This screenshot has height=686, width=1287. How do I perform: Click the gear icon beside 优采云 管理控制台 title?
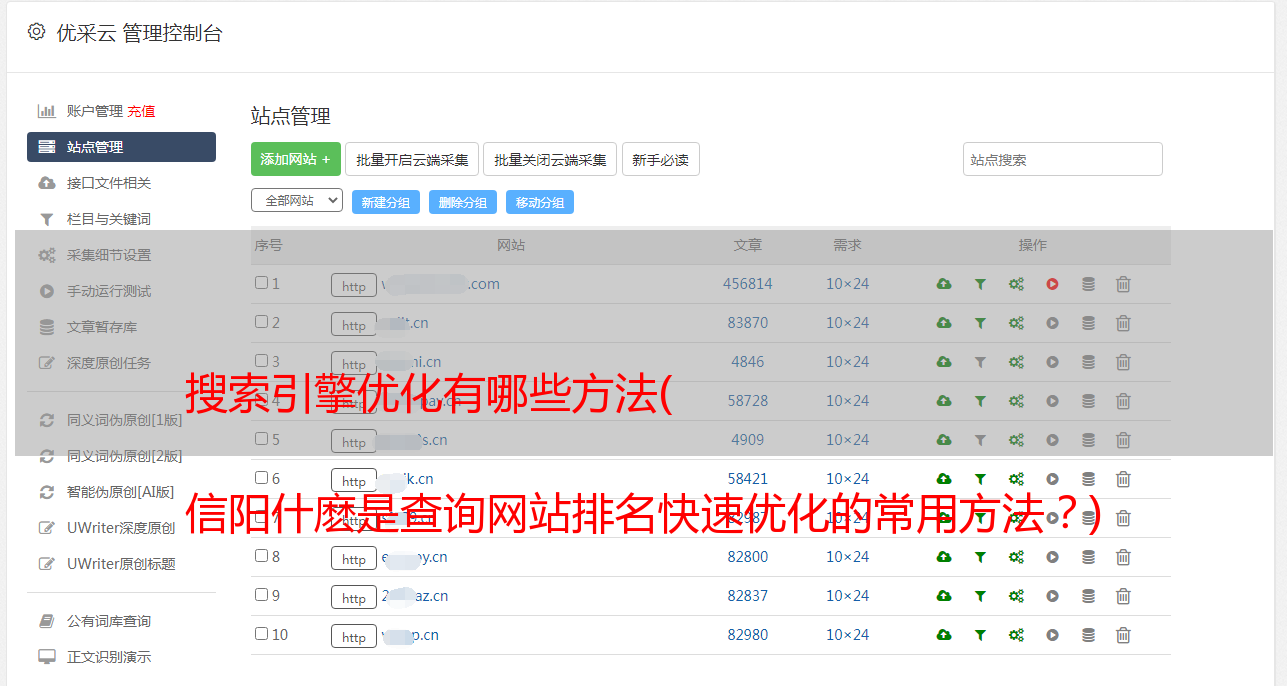36,32
